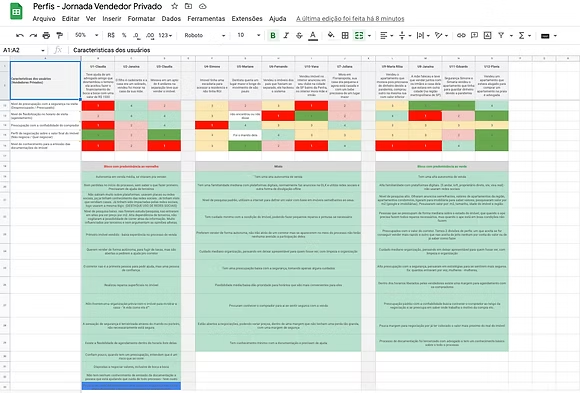The height and width of the screenshot is (393, 580).
Task: Open functions sigma menu
Action: (525, 36)
